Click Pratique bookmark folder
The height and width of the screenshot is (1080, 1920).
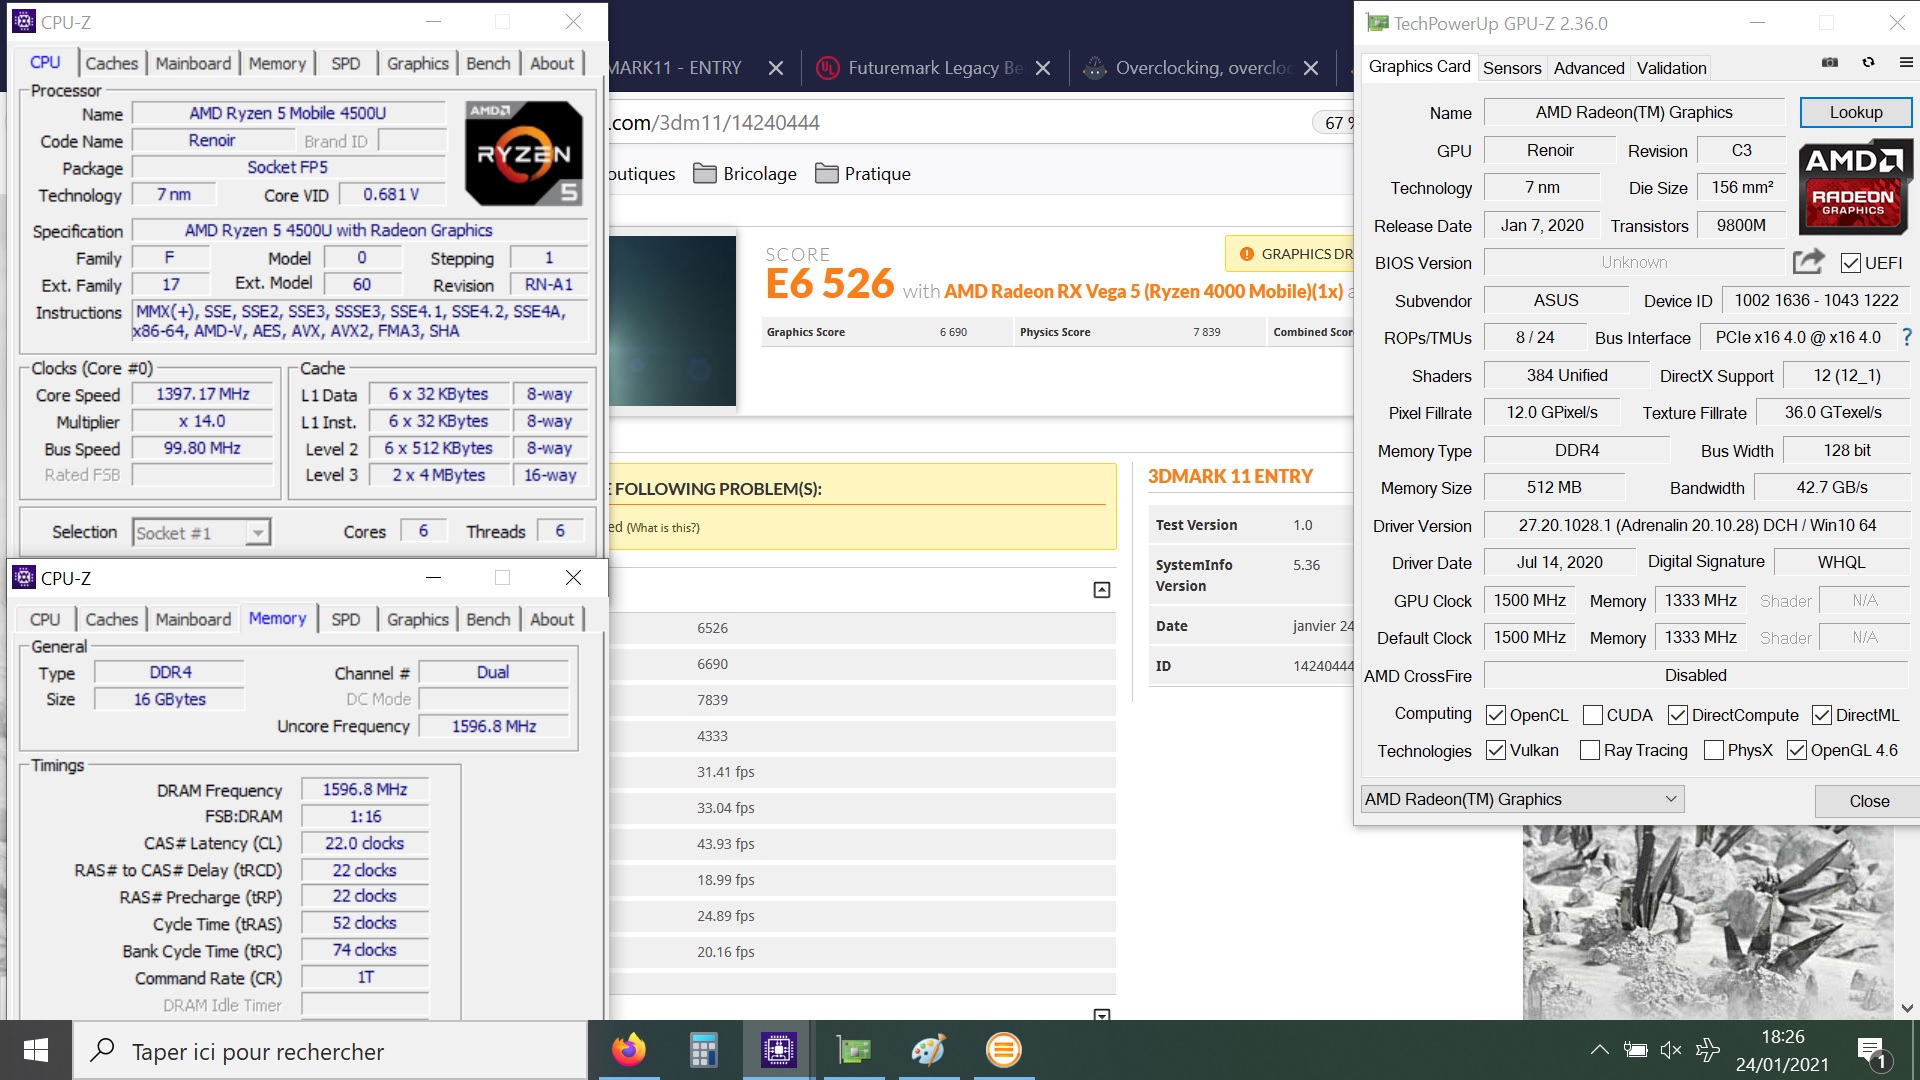863,174
